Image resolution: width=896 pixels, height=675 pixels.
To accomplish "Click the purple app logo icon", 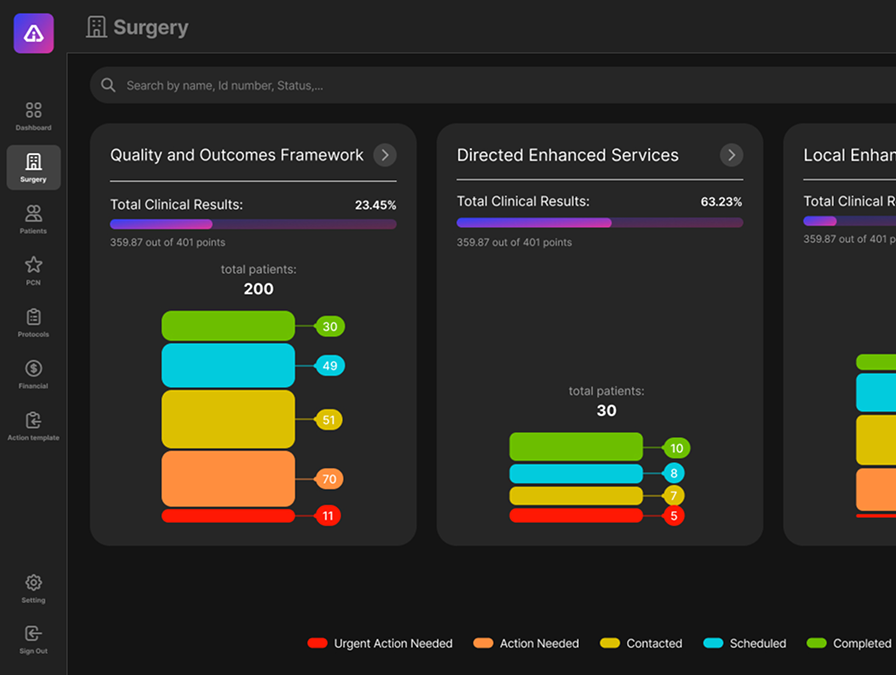I will pos(33,33).
